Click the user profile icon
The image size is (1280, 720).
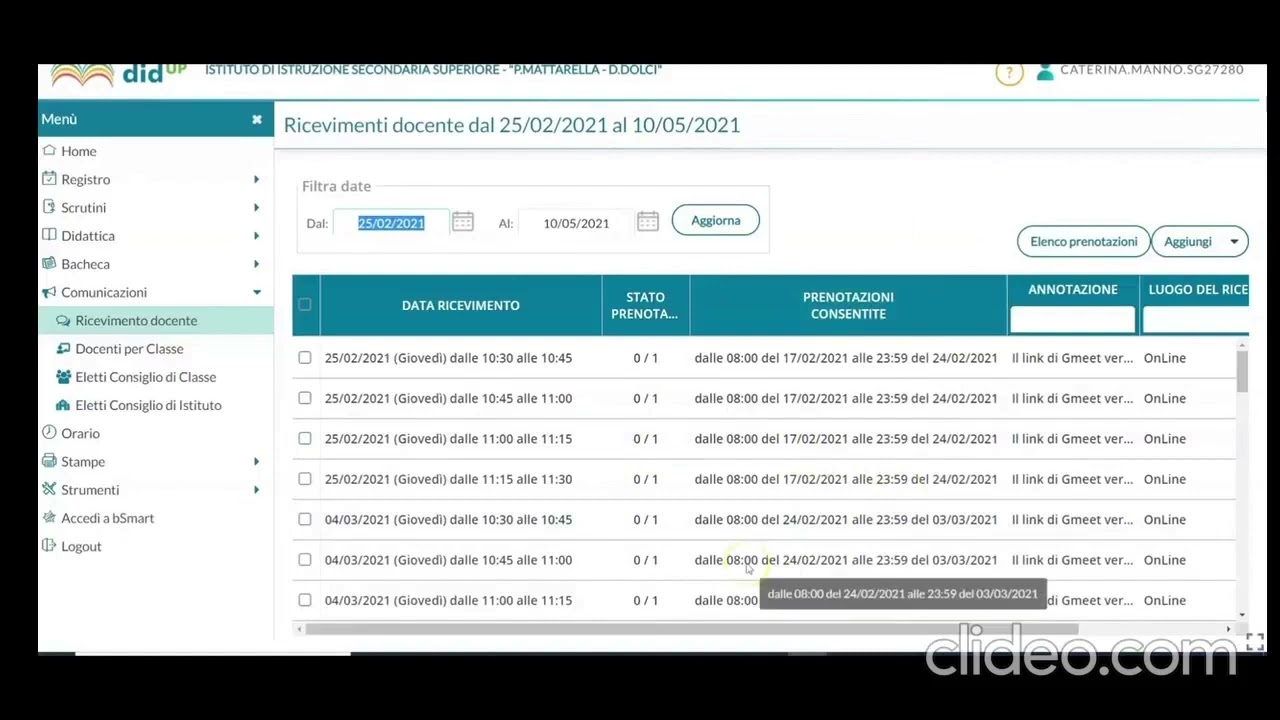1045,71
